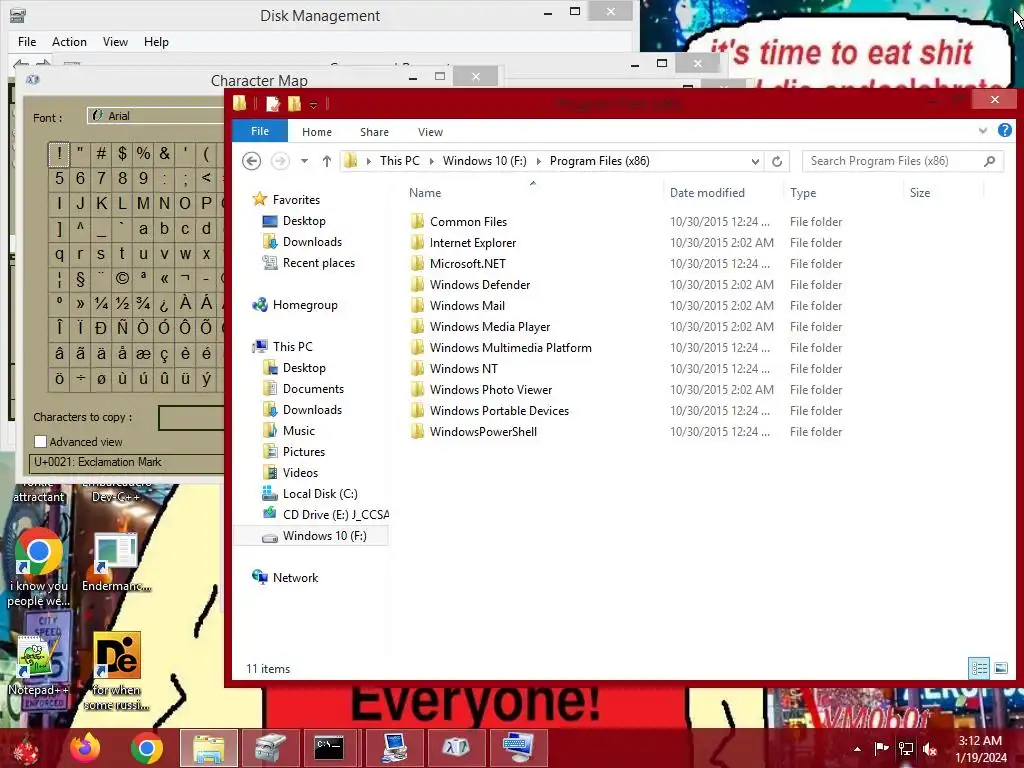Select the Common Files folder
The height and width of the screenshot is (768, 1024).
468,222
